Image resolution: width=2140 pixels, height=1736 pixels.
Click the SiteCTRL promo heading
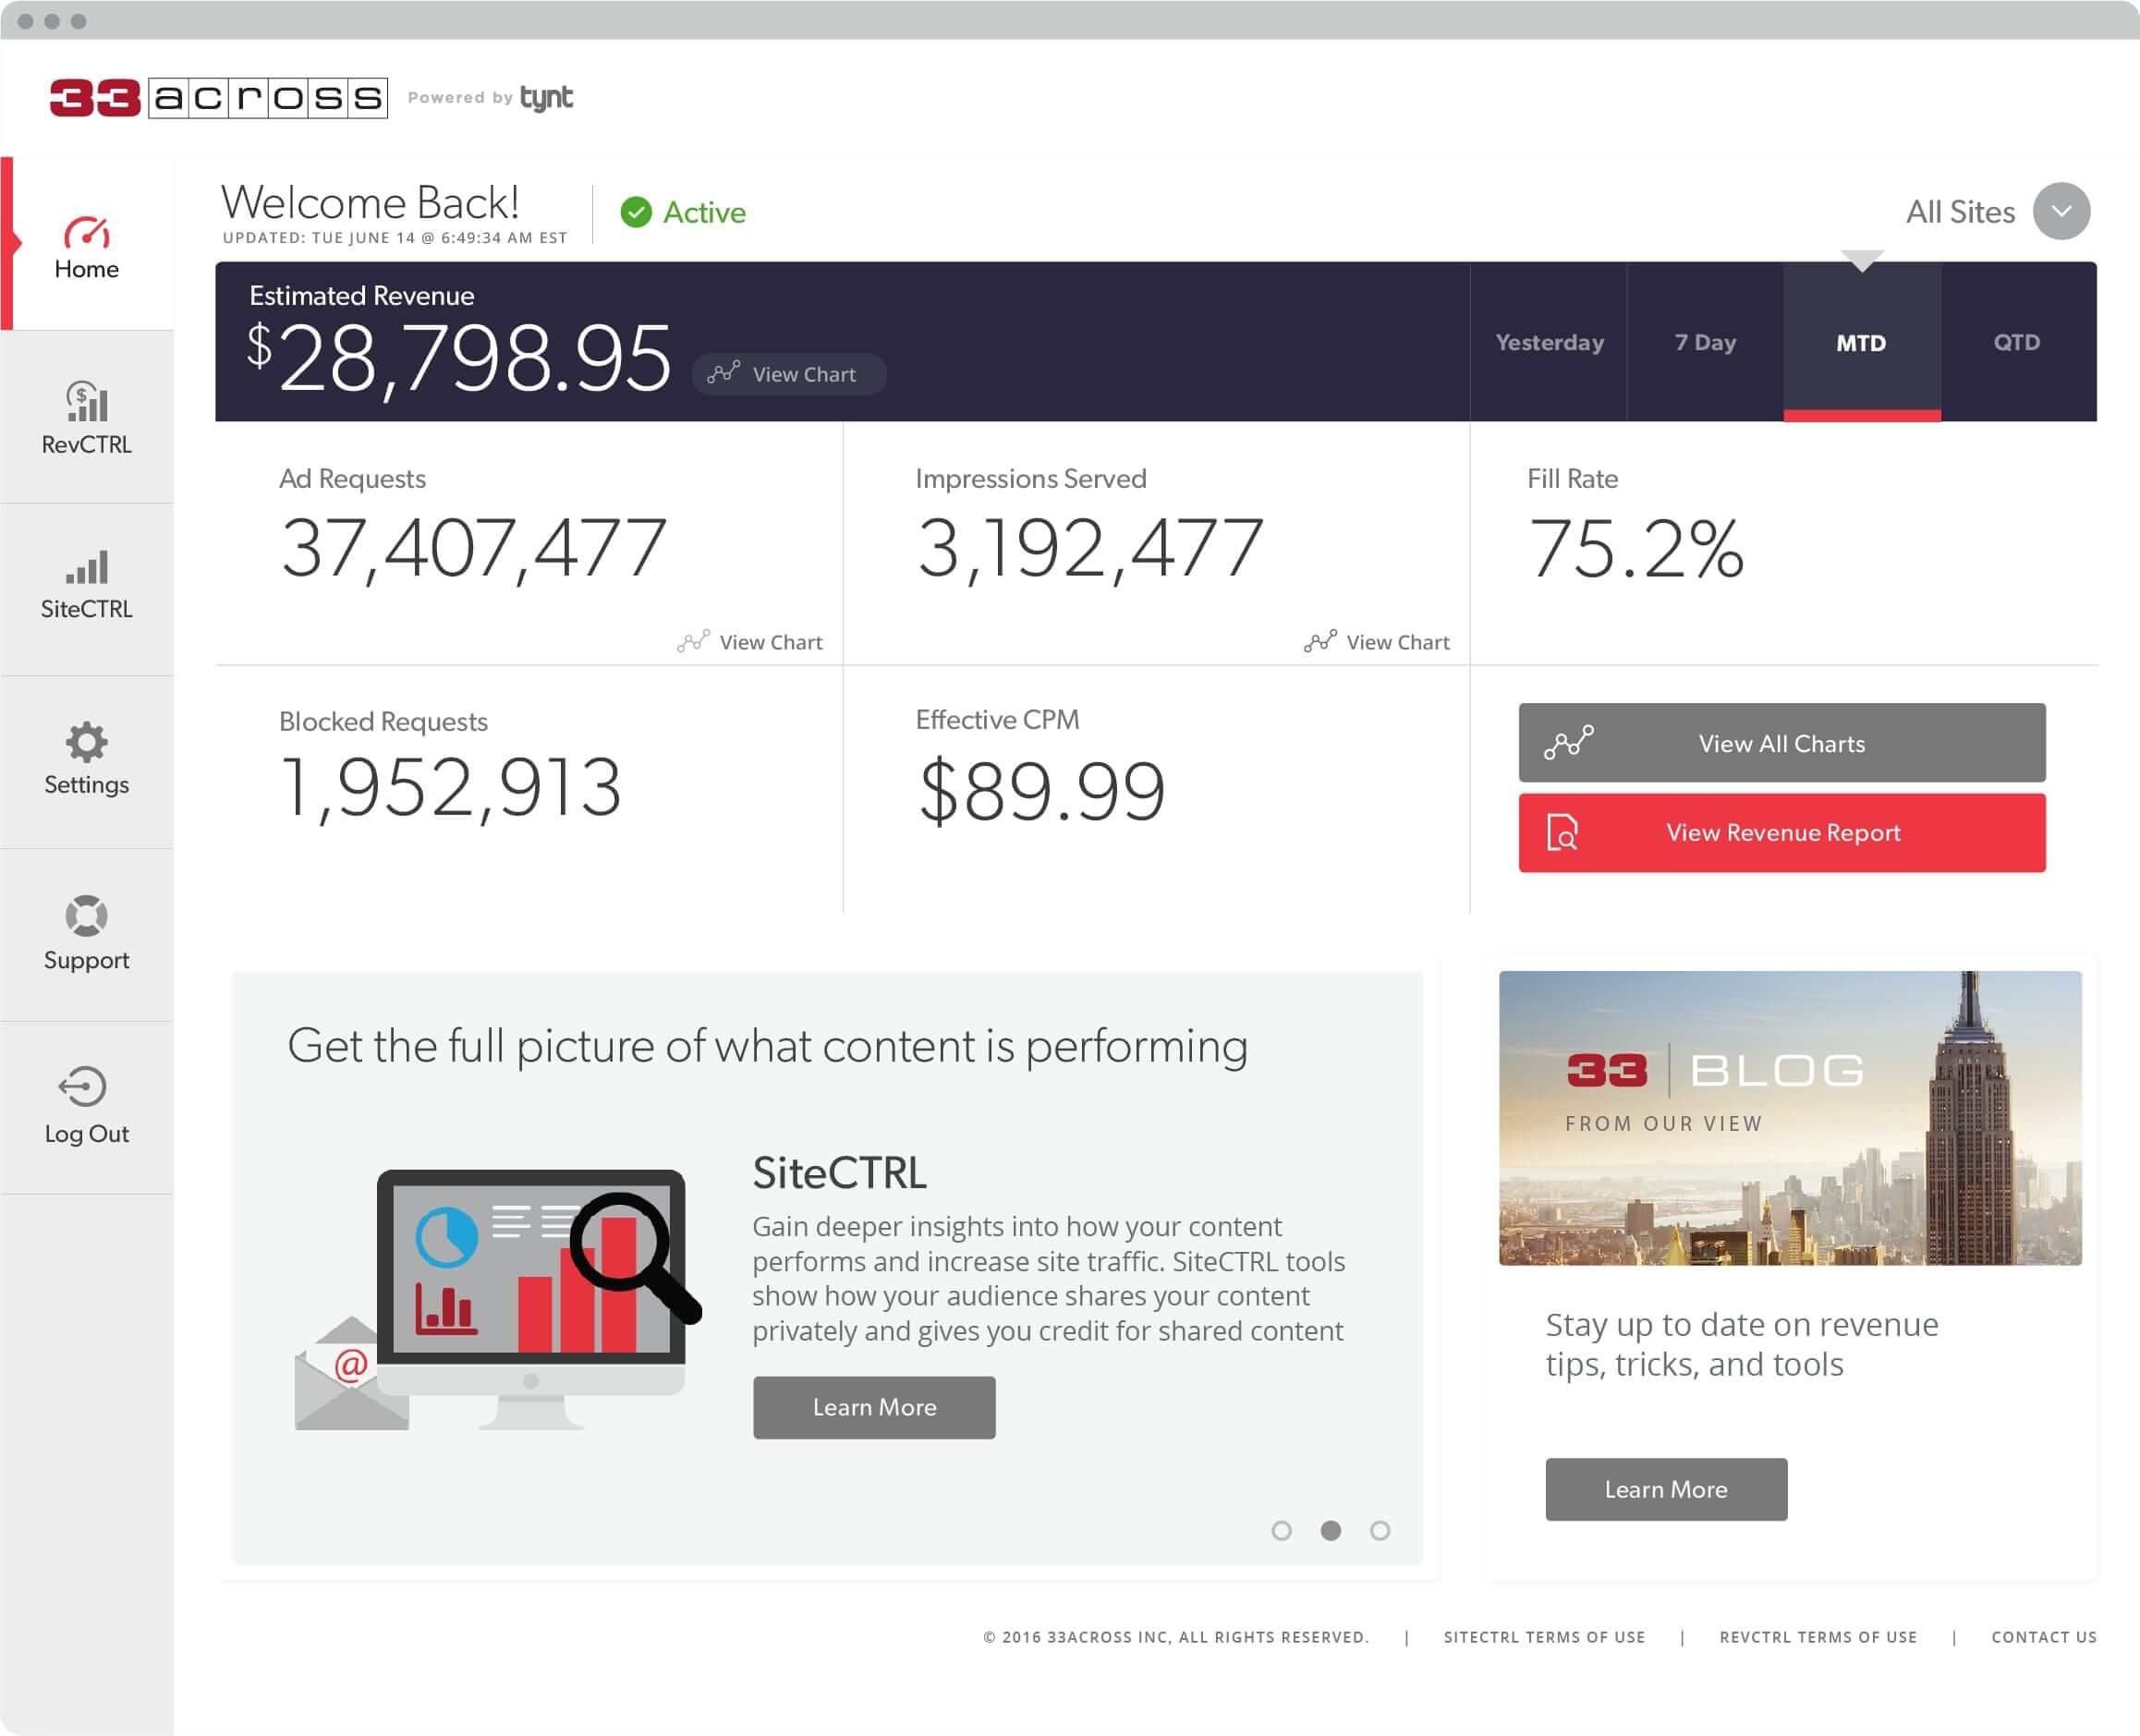point(839,1172)
